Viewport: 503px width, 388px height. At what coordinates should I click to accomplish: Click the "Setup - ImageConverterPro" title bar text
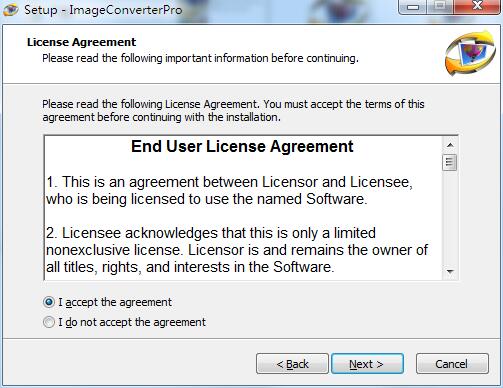click(103, 10)
